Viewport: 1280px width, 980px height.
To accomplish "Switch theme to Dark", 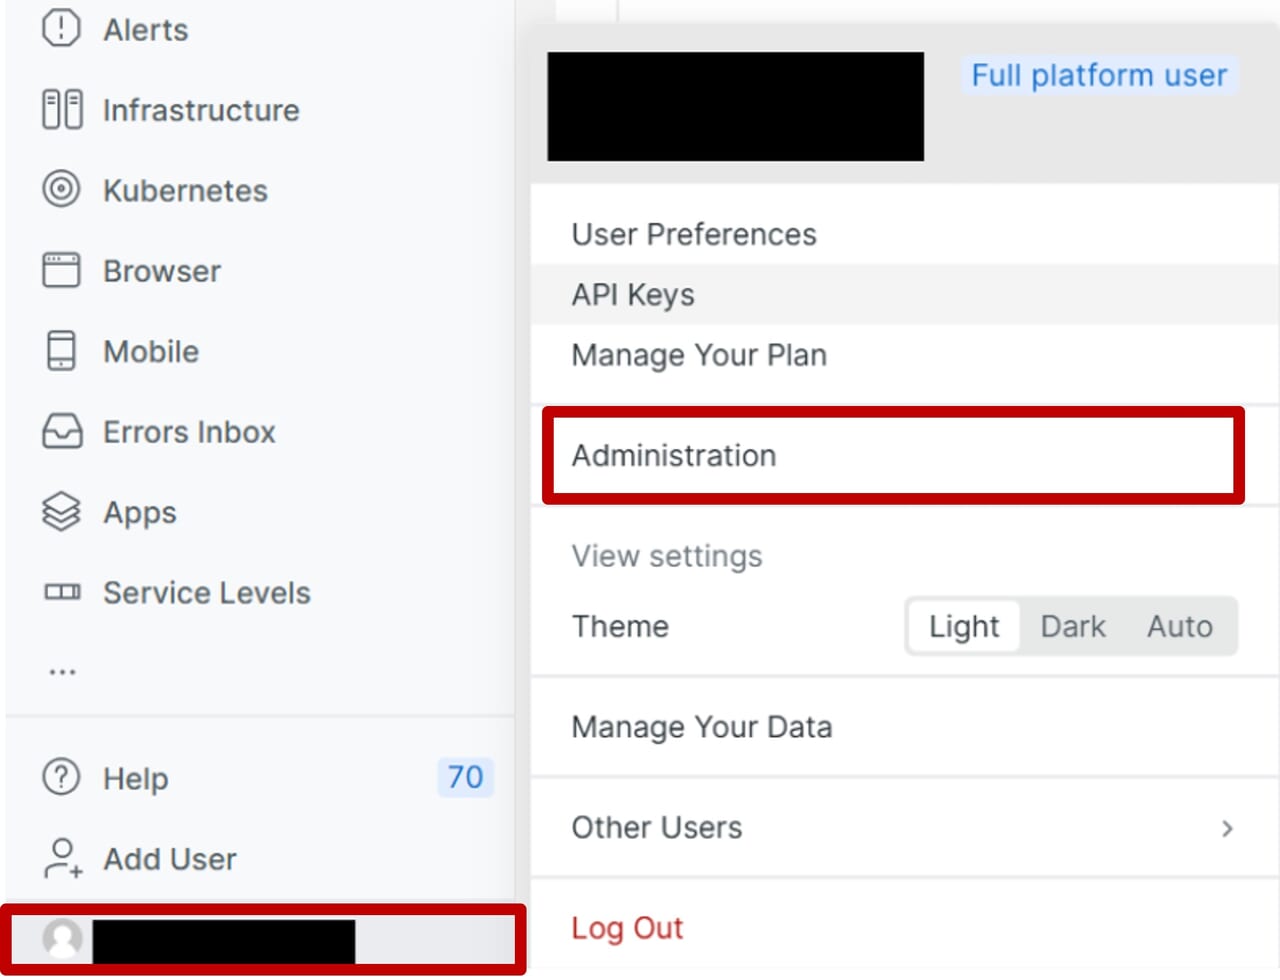I will click(1073, 626).
